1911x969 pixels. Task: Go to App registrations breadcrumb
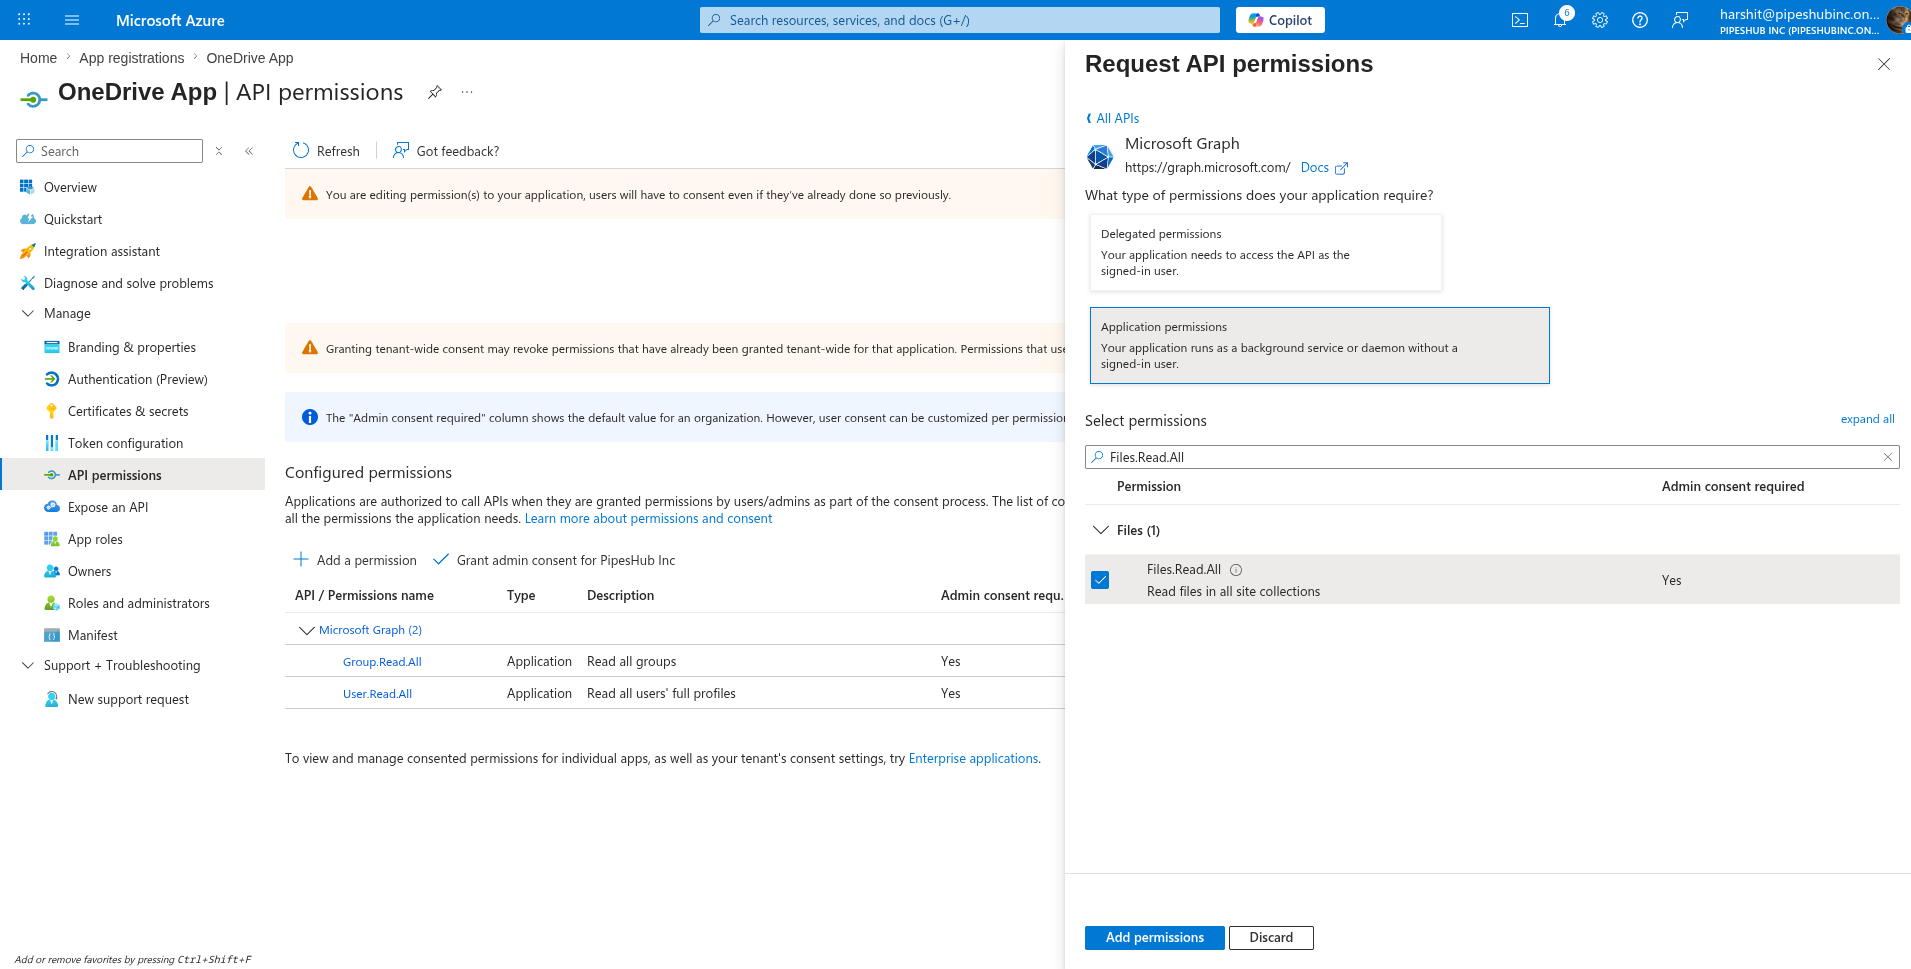(132, 58)
